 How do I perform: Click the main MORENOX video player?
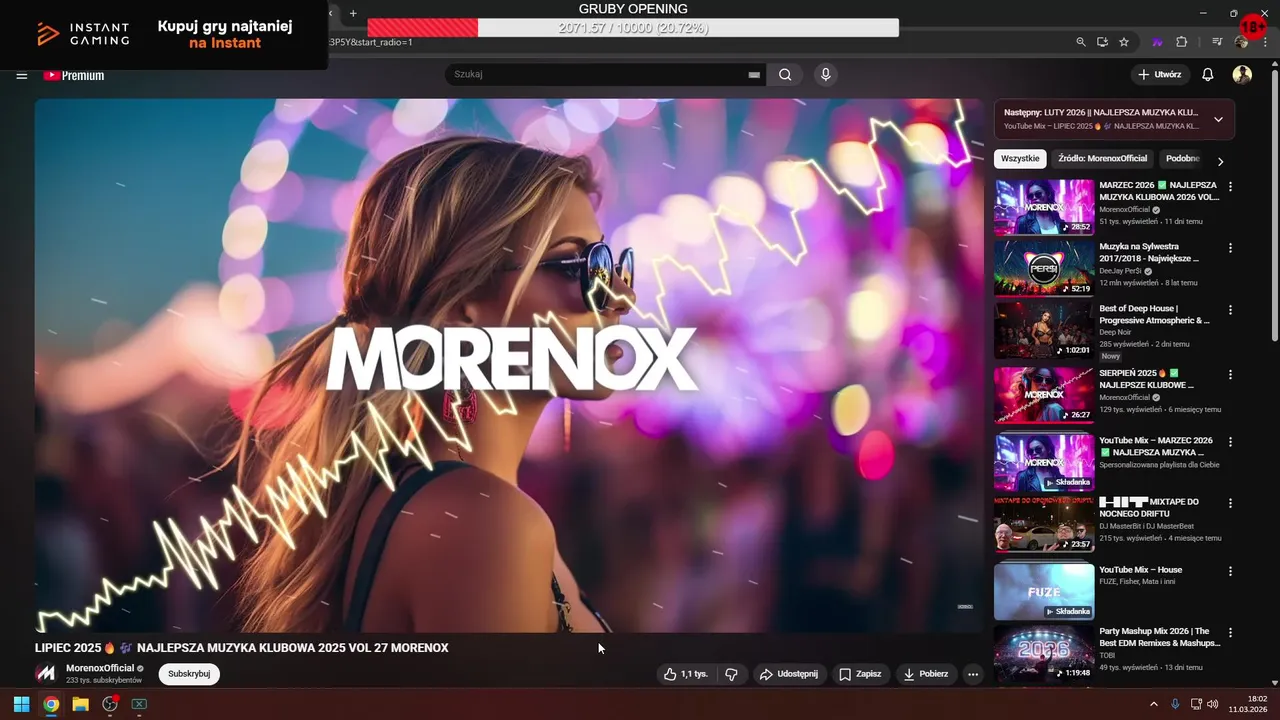[x=509, y=365]
